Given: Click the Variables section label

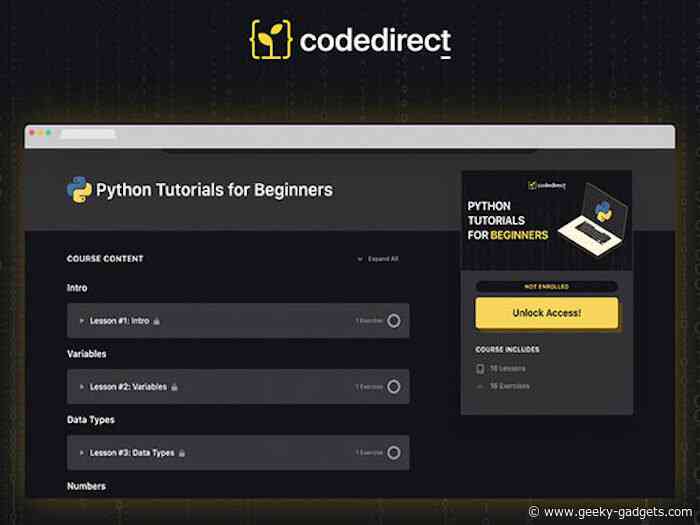Looking at the screenshot, I should coord(87,354).
